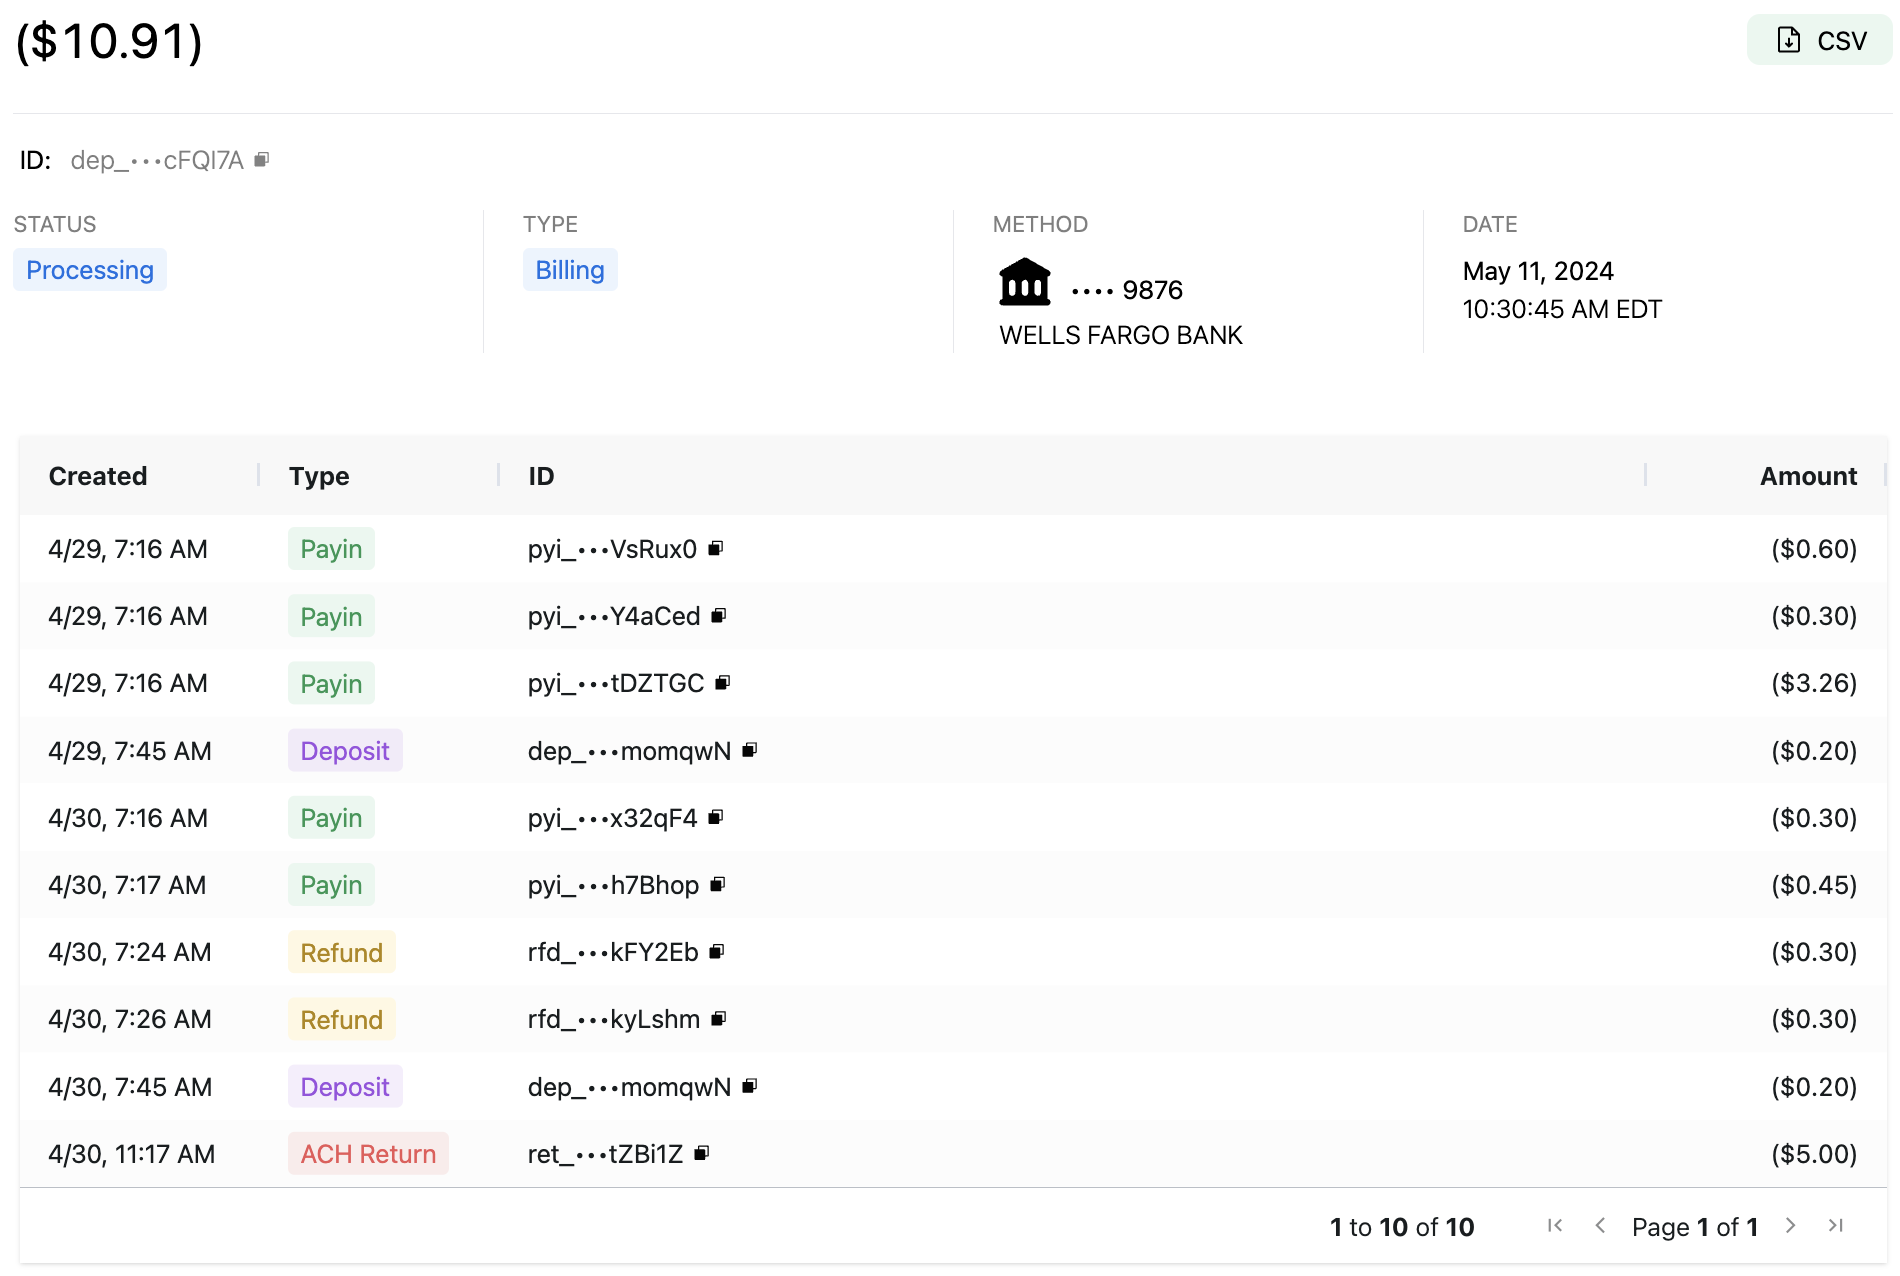Select the ($5.00) amount cell
Viewport: 1900px width, 1276px height.
coord(1814,1154)
